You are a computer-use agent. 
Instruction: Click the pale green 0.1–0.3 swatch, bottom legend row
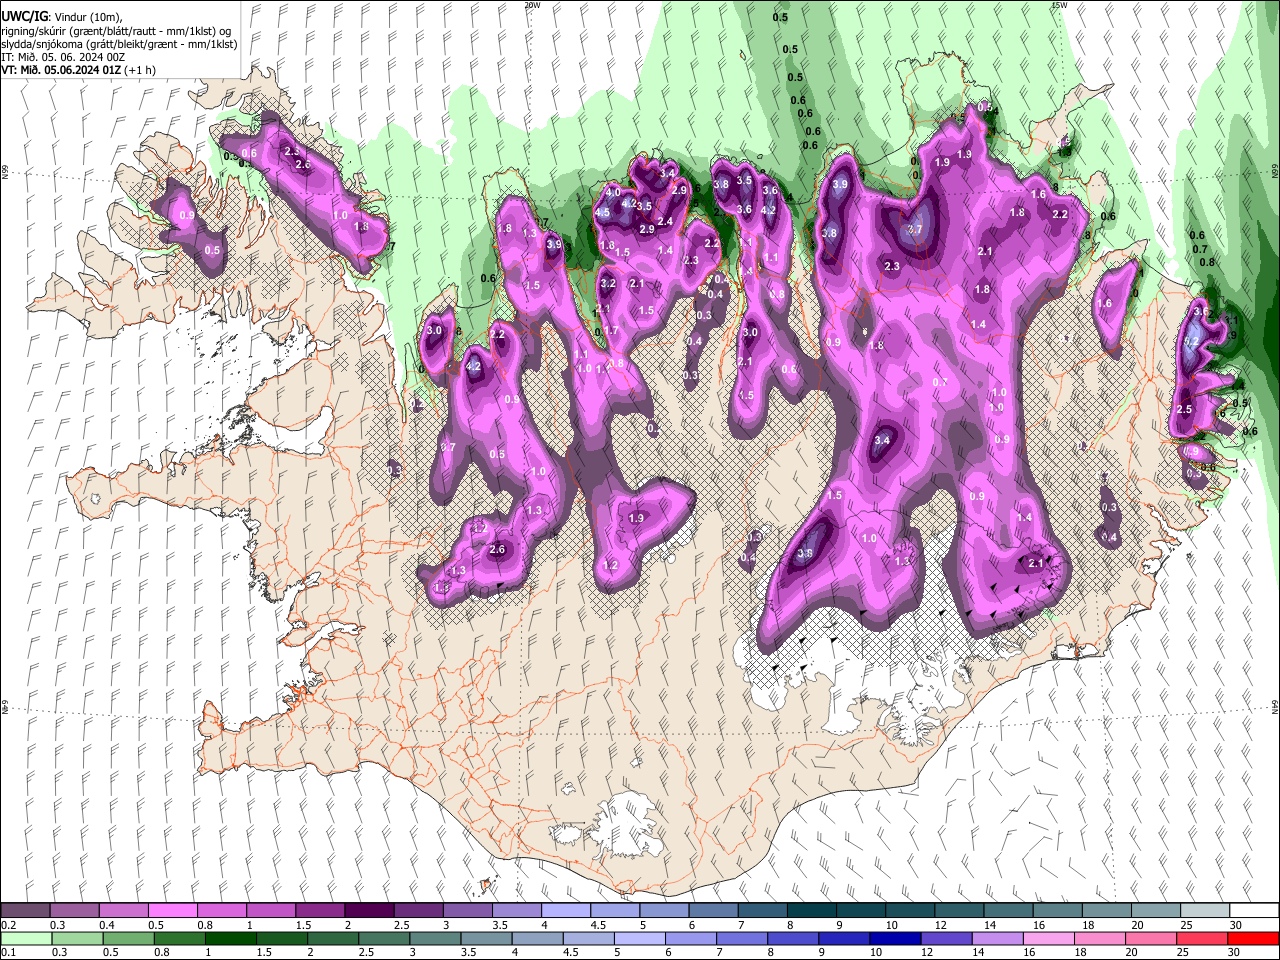27,938
